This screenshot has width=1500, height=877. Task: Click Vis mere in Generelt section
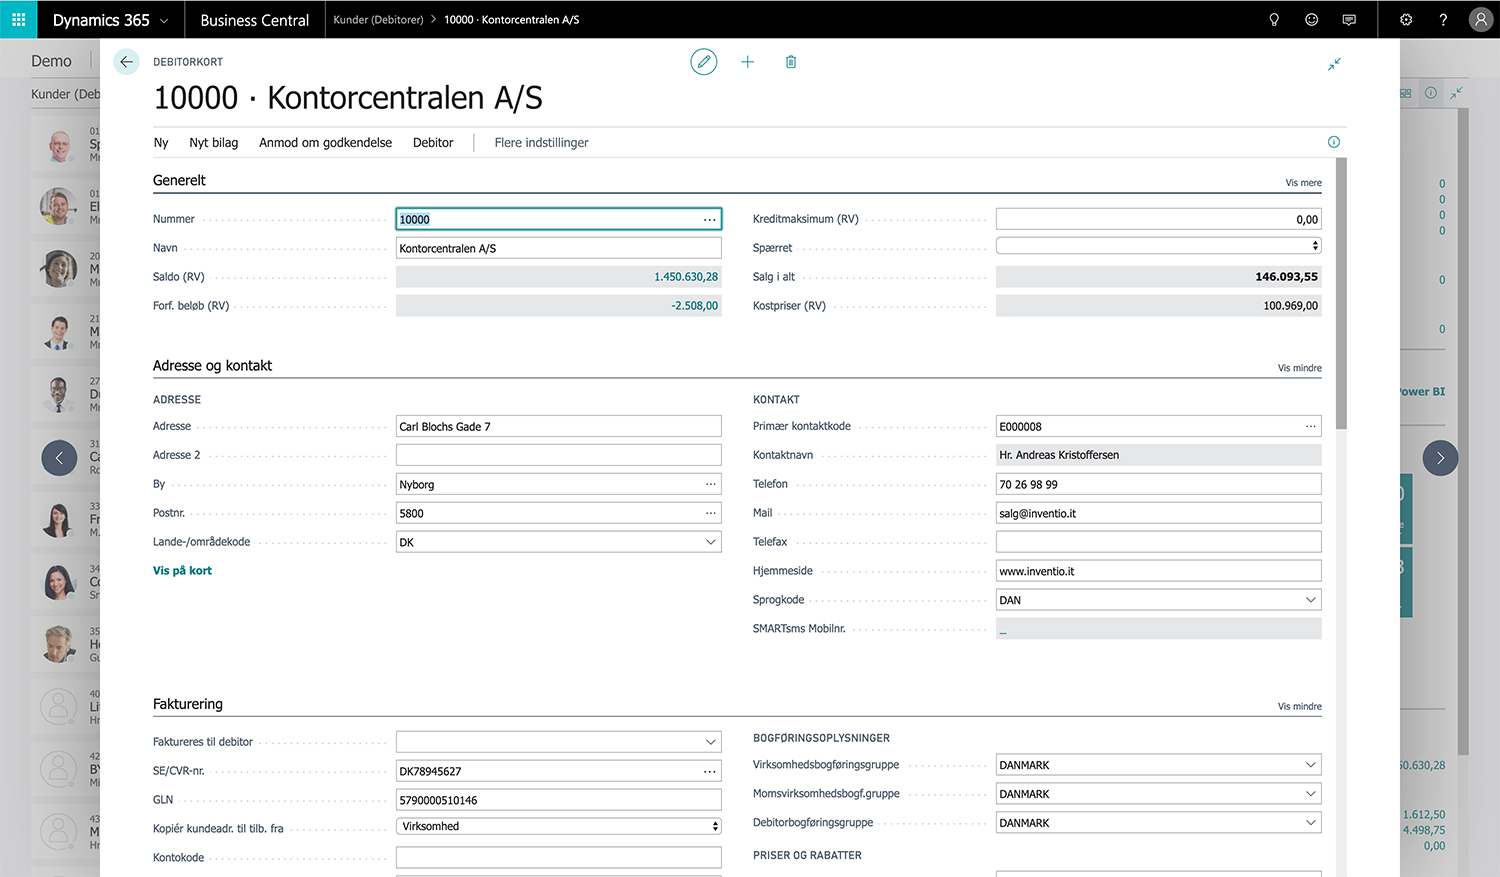[x=1303, y=183]
